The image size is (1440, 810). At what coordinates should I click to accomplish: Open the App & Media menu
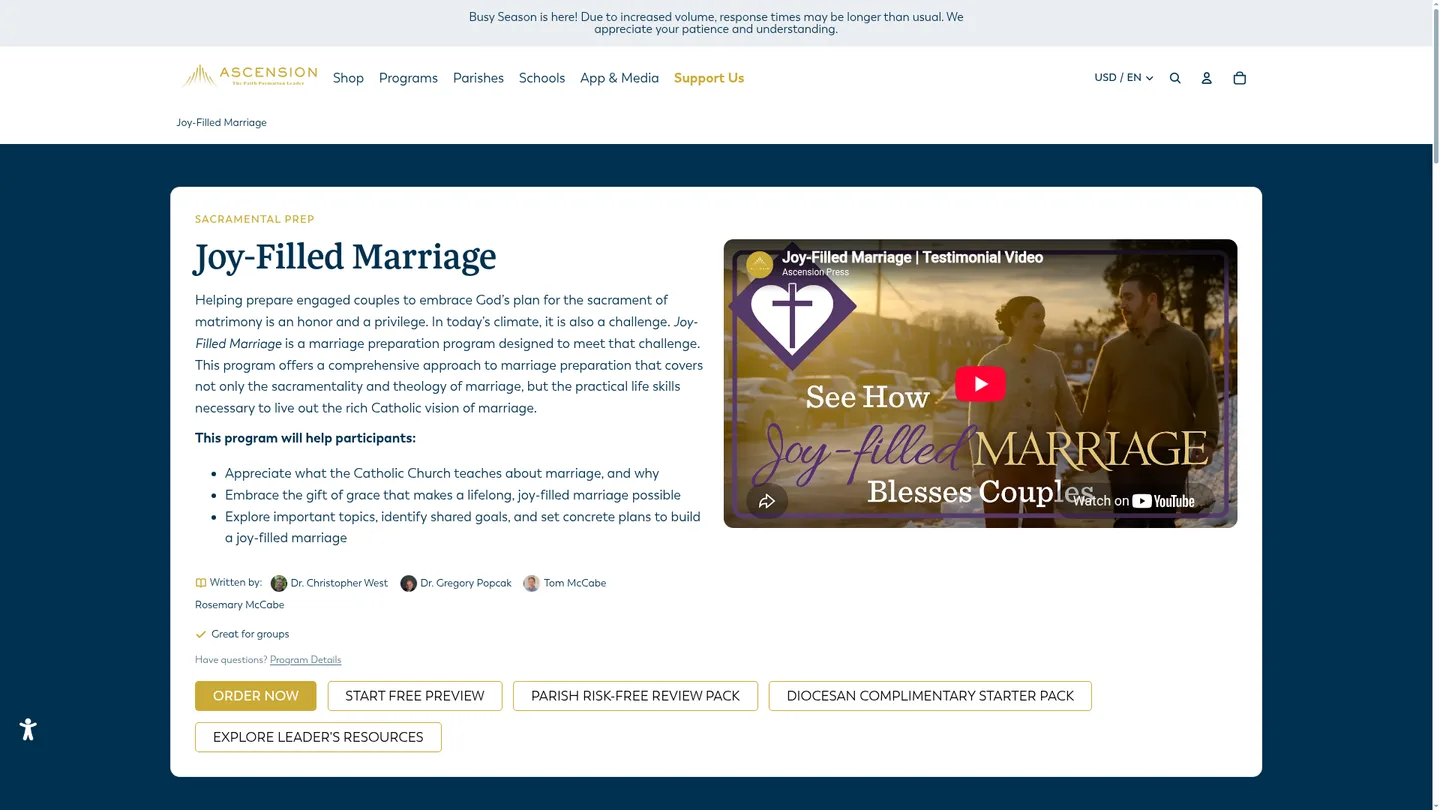pos(619,78)
